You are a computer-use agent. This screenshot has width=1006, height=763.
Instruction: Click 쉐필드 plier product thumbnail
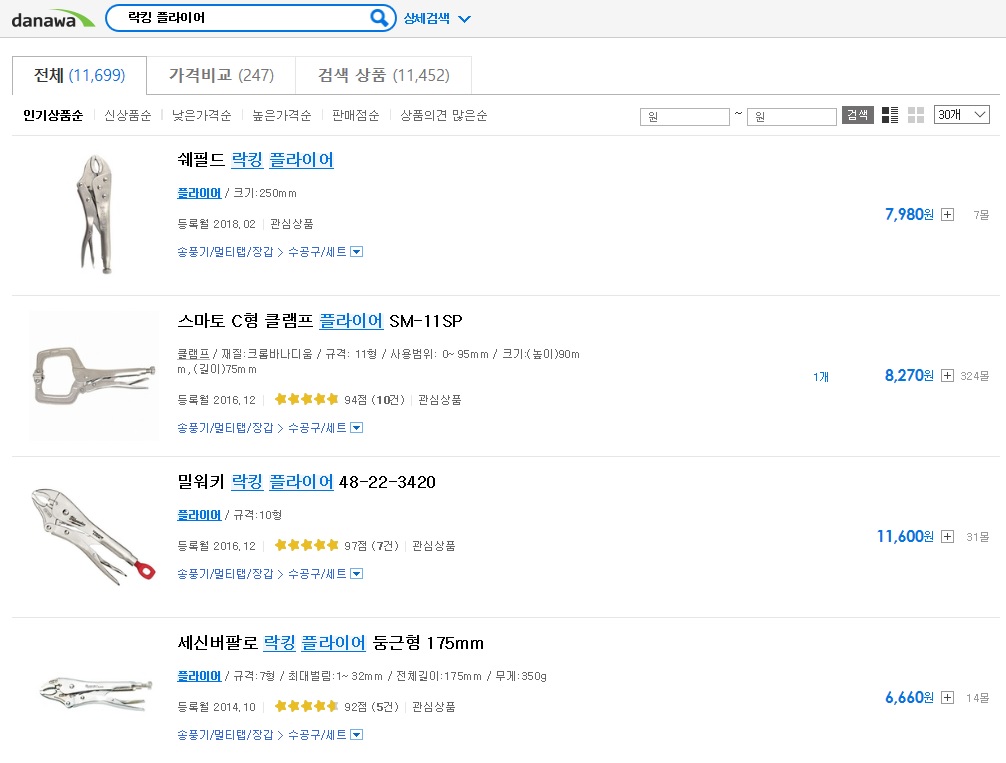[x=94, y=214]
